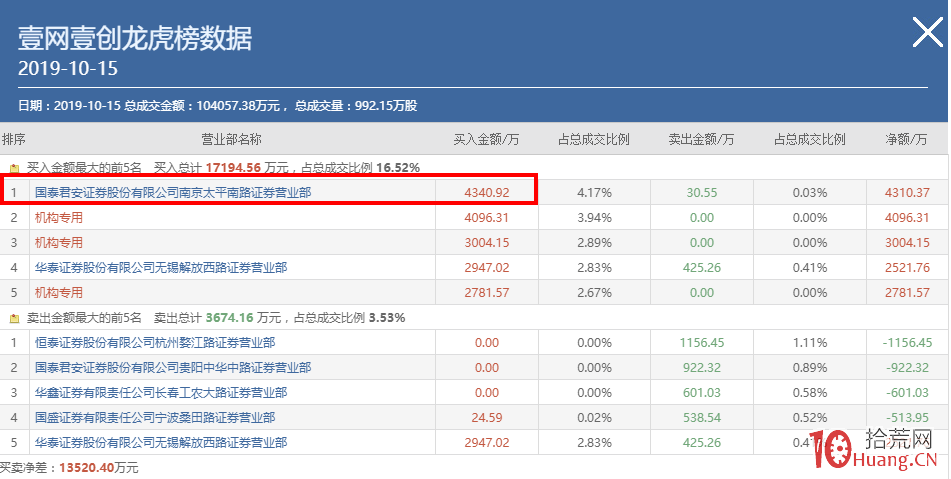Click 总成交量 value 992.15万股
The width and height of the screenshot is (951, 479).
(x=386, y=106)
